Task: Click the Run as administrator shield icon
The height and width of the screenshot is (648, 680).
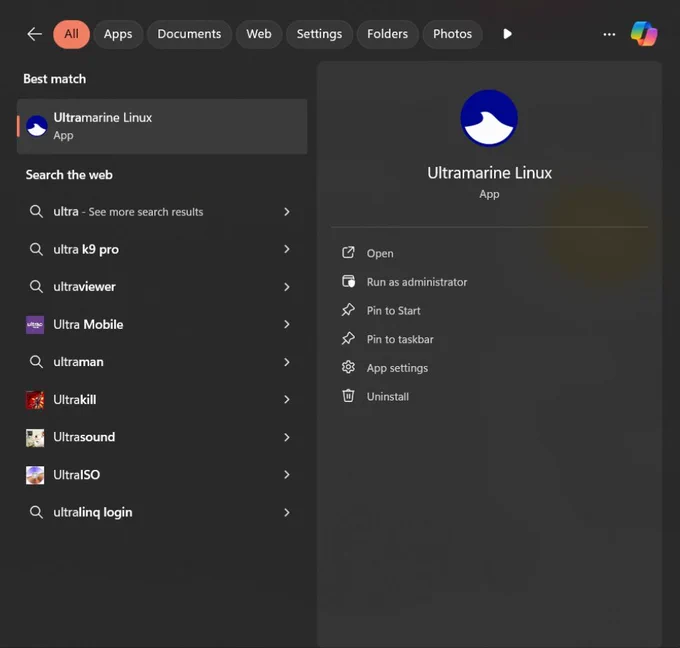Action: [x=348, y=281]
